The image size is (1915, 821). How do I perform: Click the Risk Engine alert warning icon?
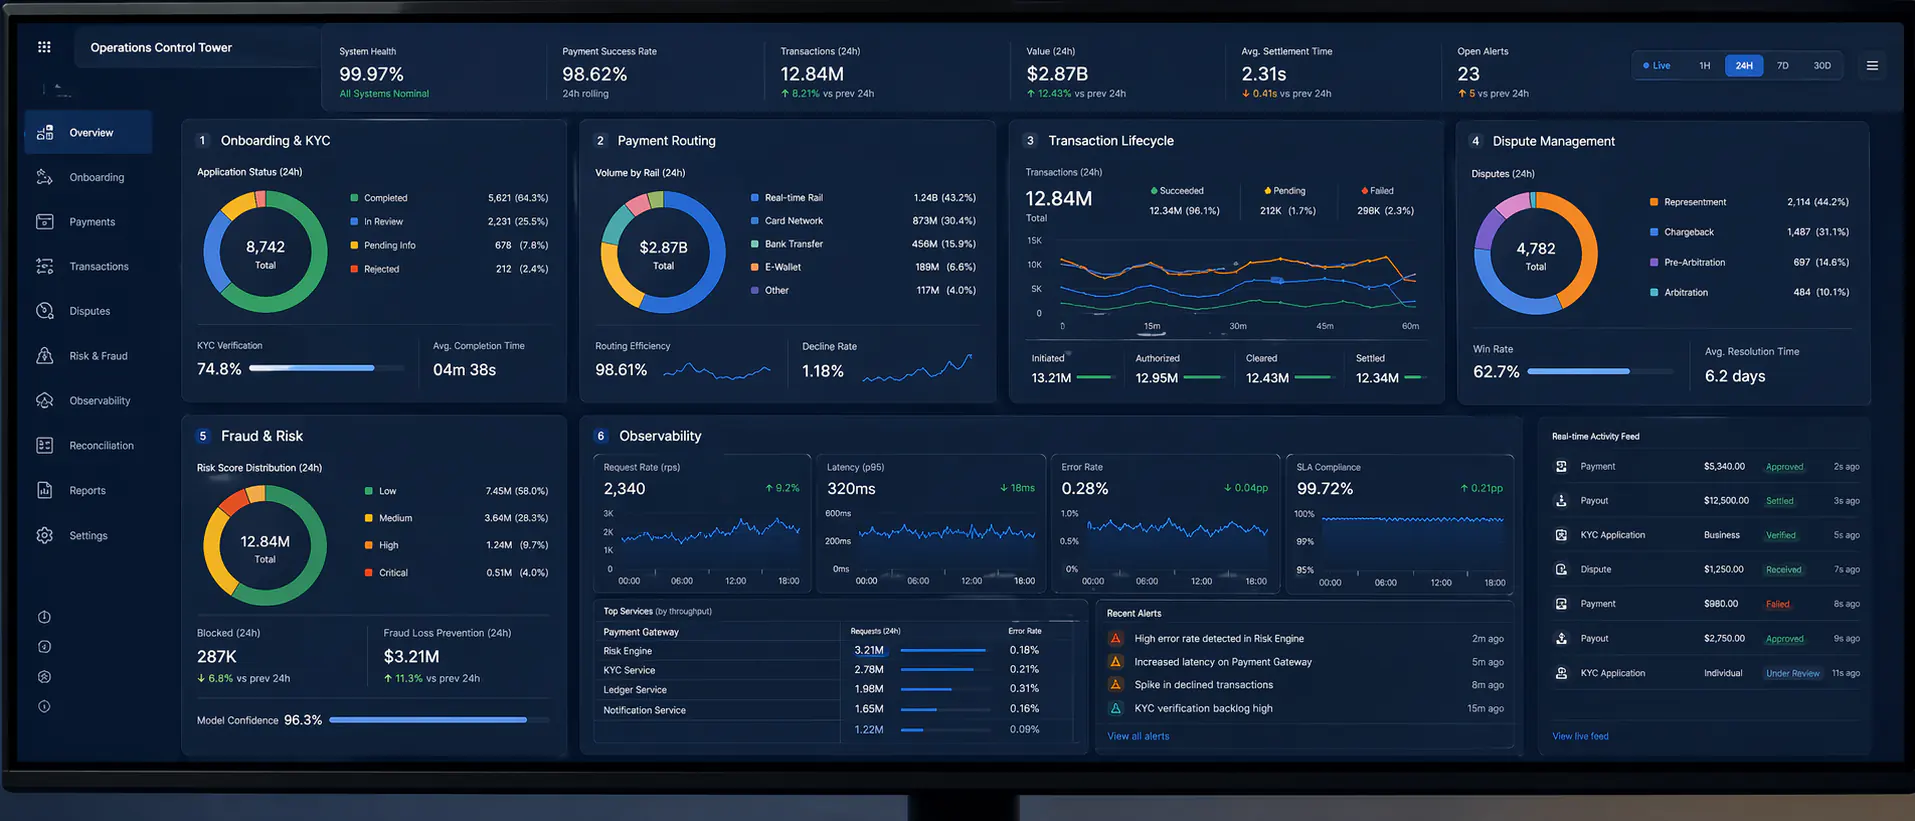[1116, 638]
